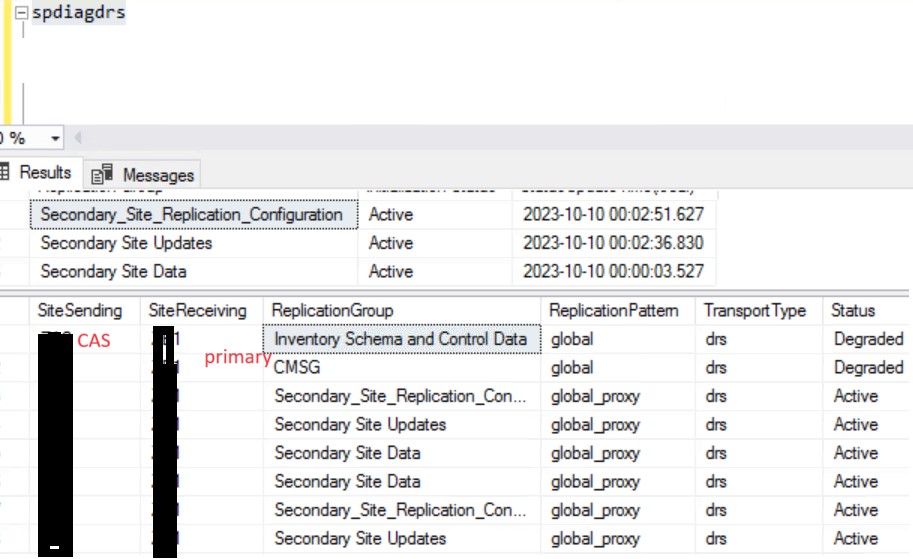The height and width of the screenshot is (559, 913).
Task: Select the Degraded status in Inventory Schema row
Action: point(868,339)
